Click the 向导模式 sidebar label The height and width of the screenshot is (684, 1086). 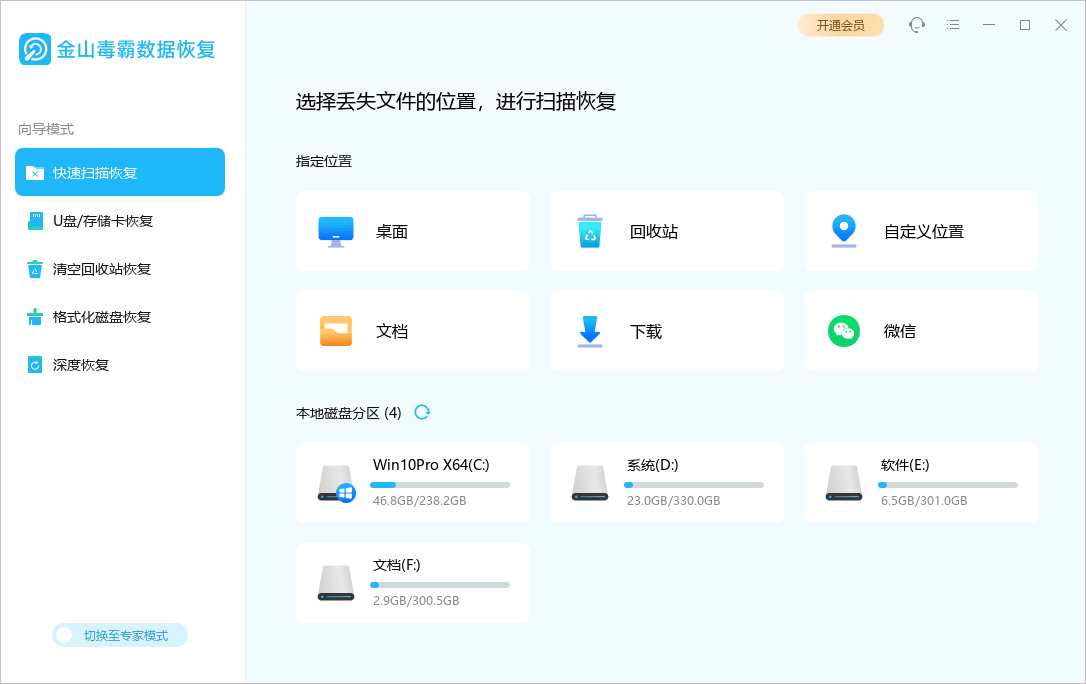click(x=46, y=129)
